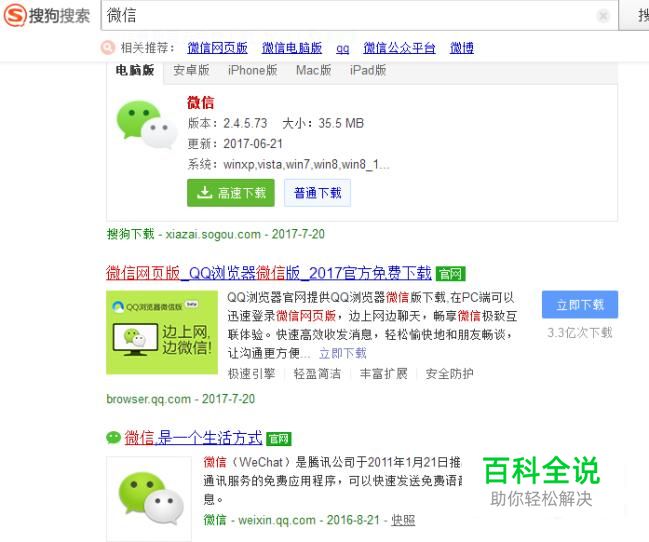649x542 pixels.
Task: Click the update date 2017-06-21
Action: [x=253, y=144]
